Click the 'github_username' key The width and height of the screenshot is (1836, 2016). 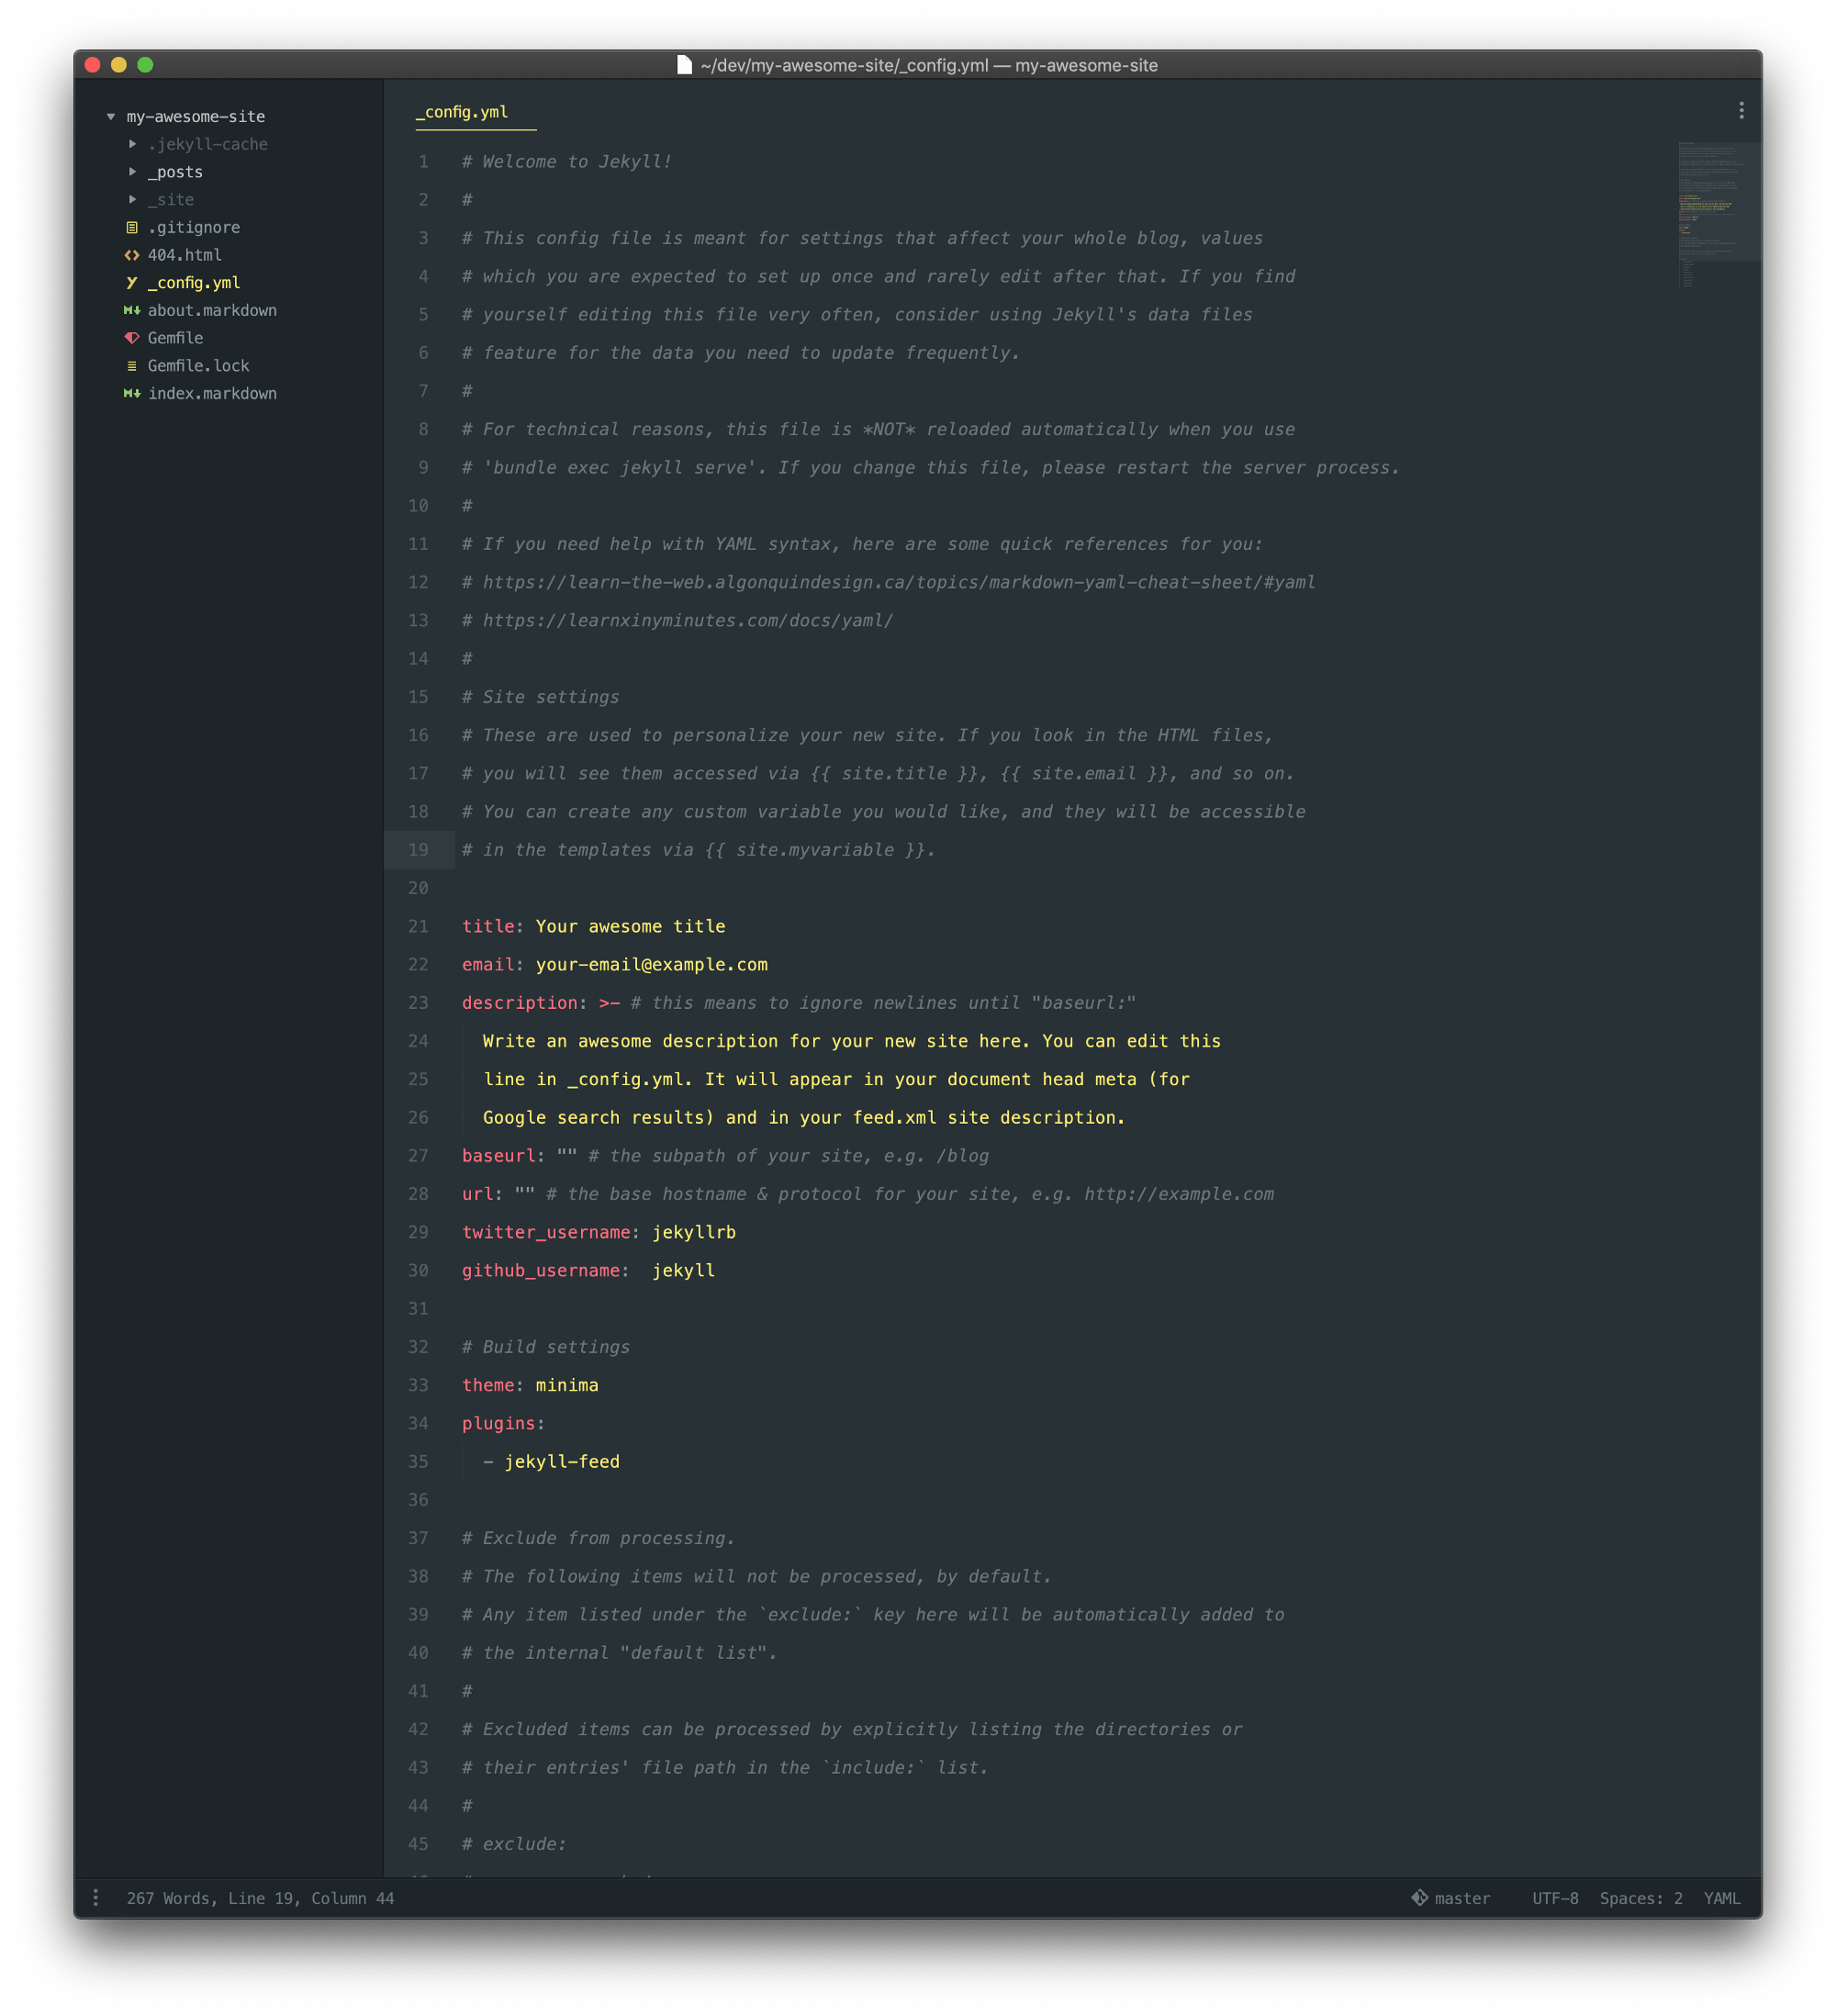point(541,1270)
